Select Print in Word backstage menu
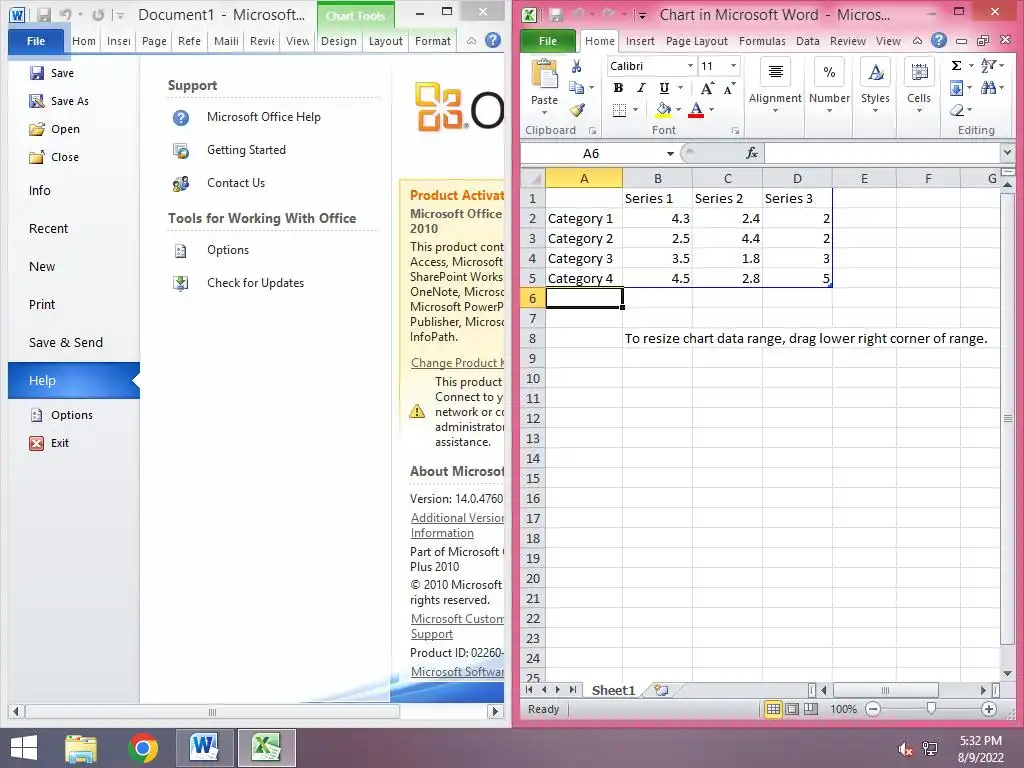Viewport: 1024px width, 768px height. 42,304
